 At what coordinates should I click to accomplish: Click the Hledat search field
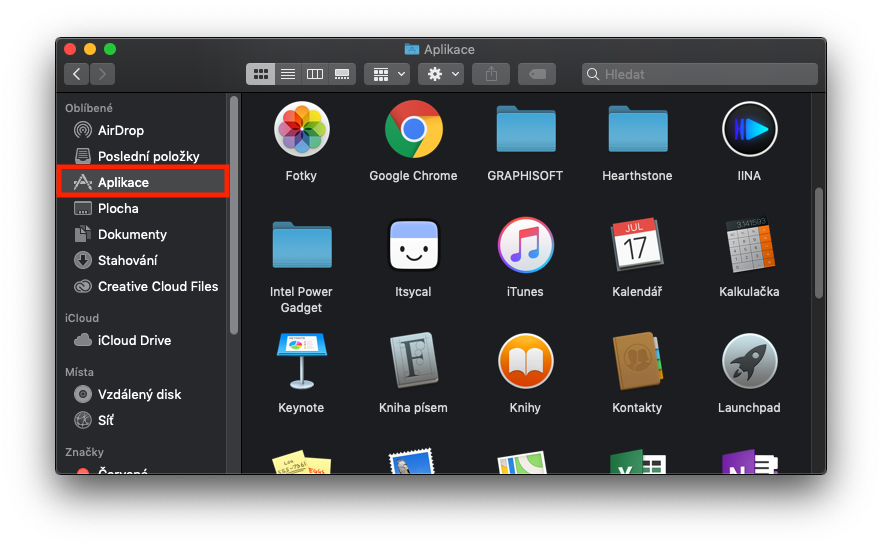coord(700,74)
